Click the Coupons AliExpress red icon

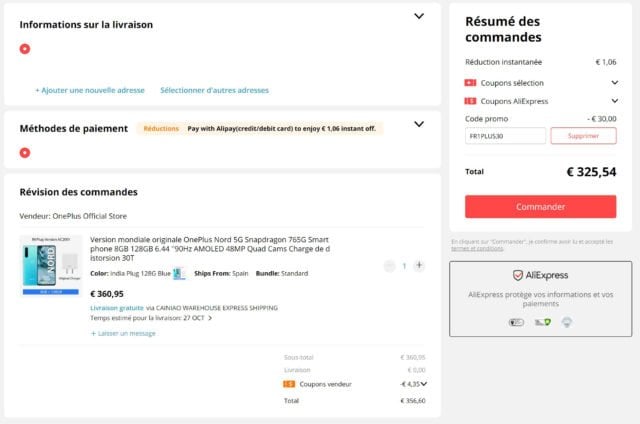[471, 101]
